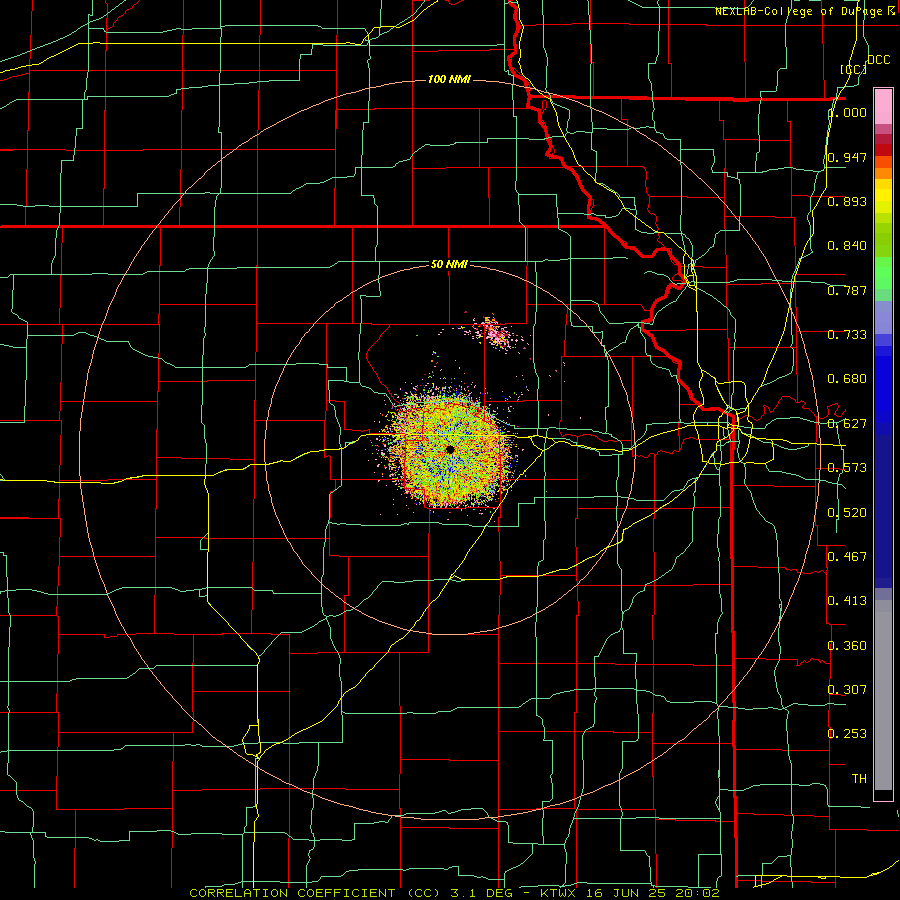
Task: Click the 0.413 color scale value
Action: [x=847, y=601]
